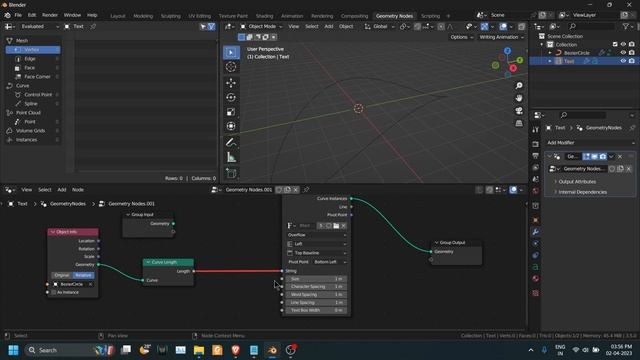The image size is (640, 360).
Task: Select the Scale tool in viewport toolbar
Action: pos(231,112)
